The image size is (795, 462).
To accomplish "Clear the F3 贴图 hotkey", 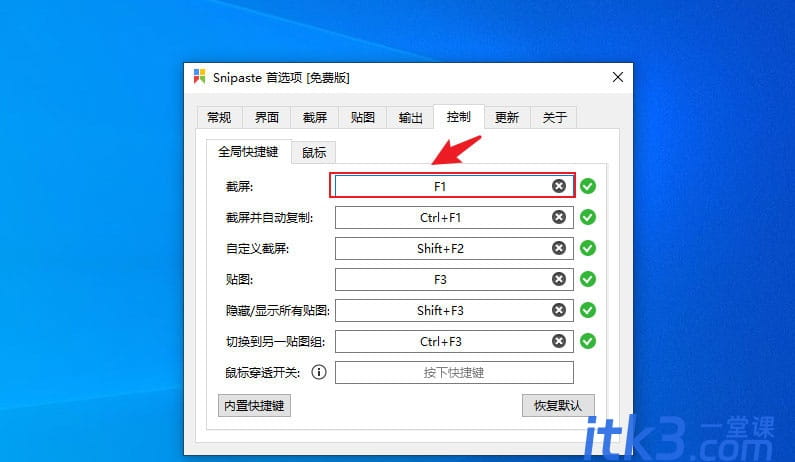I will (x=559, y=279).
